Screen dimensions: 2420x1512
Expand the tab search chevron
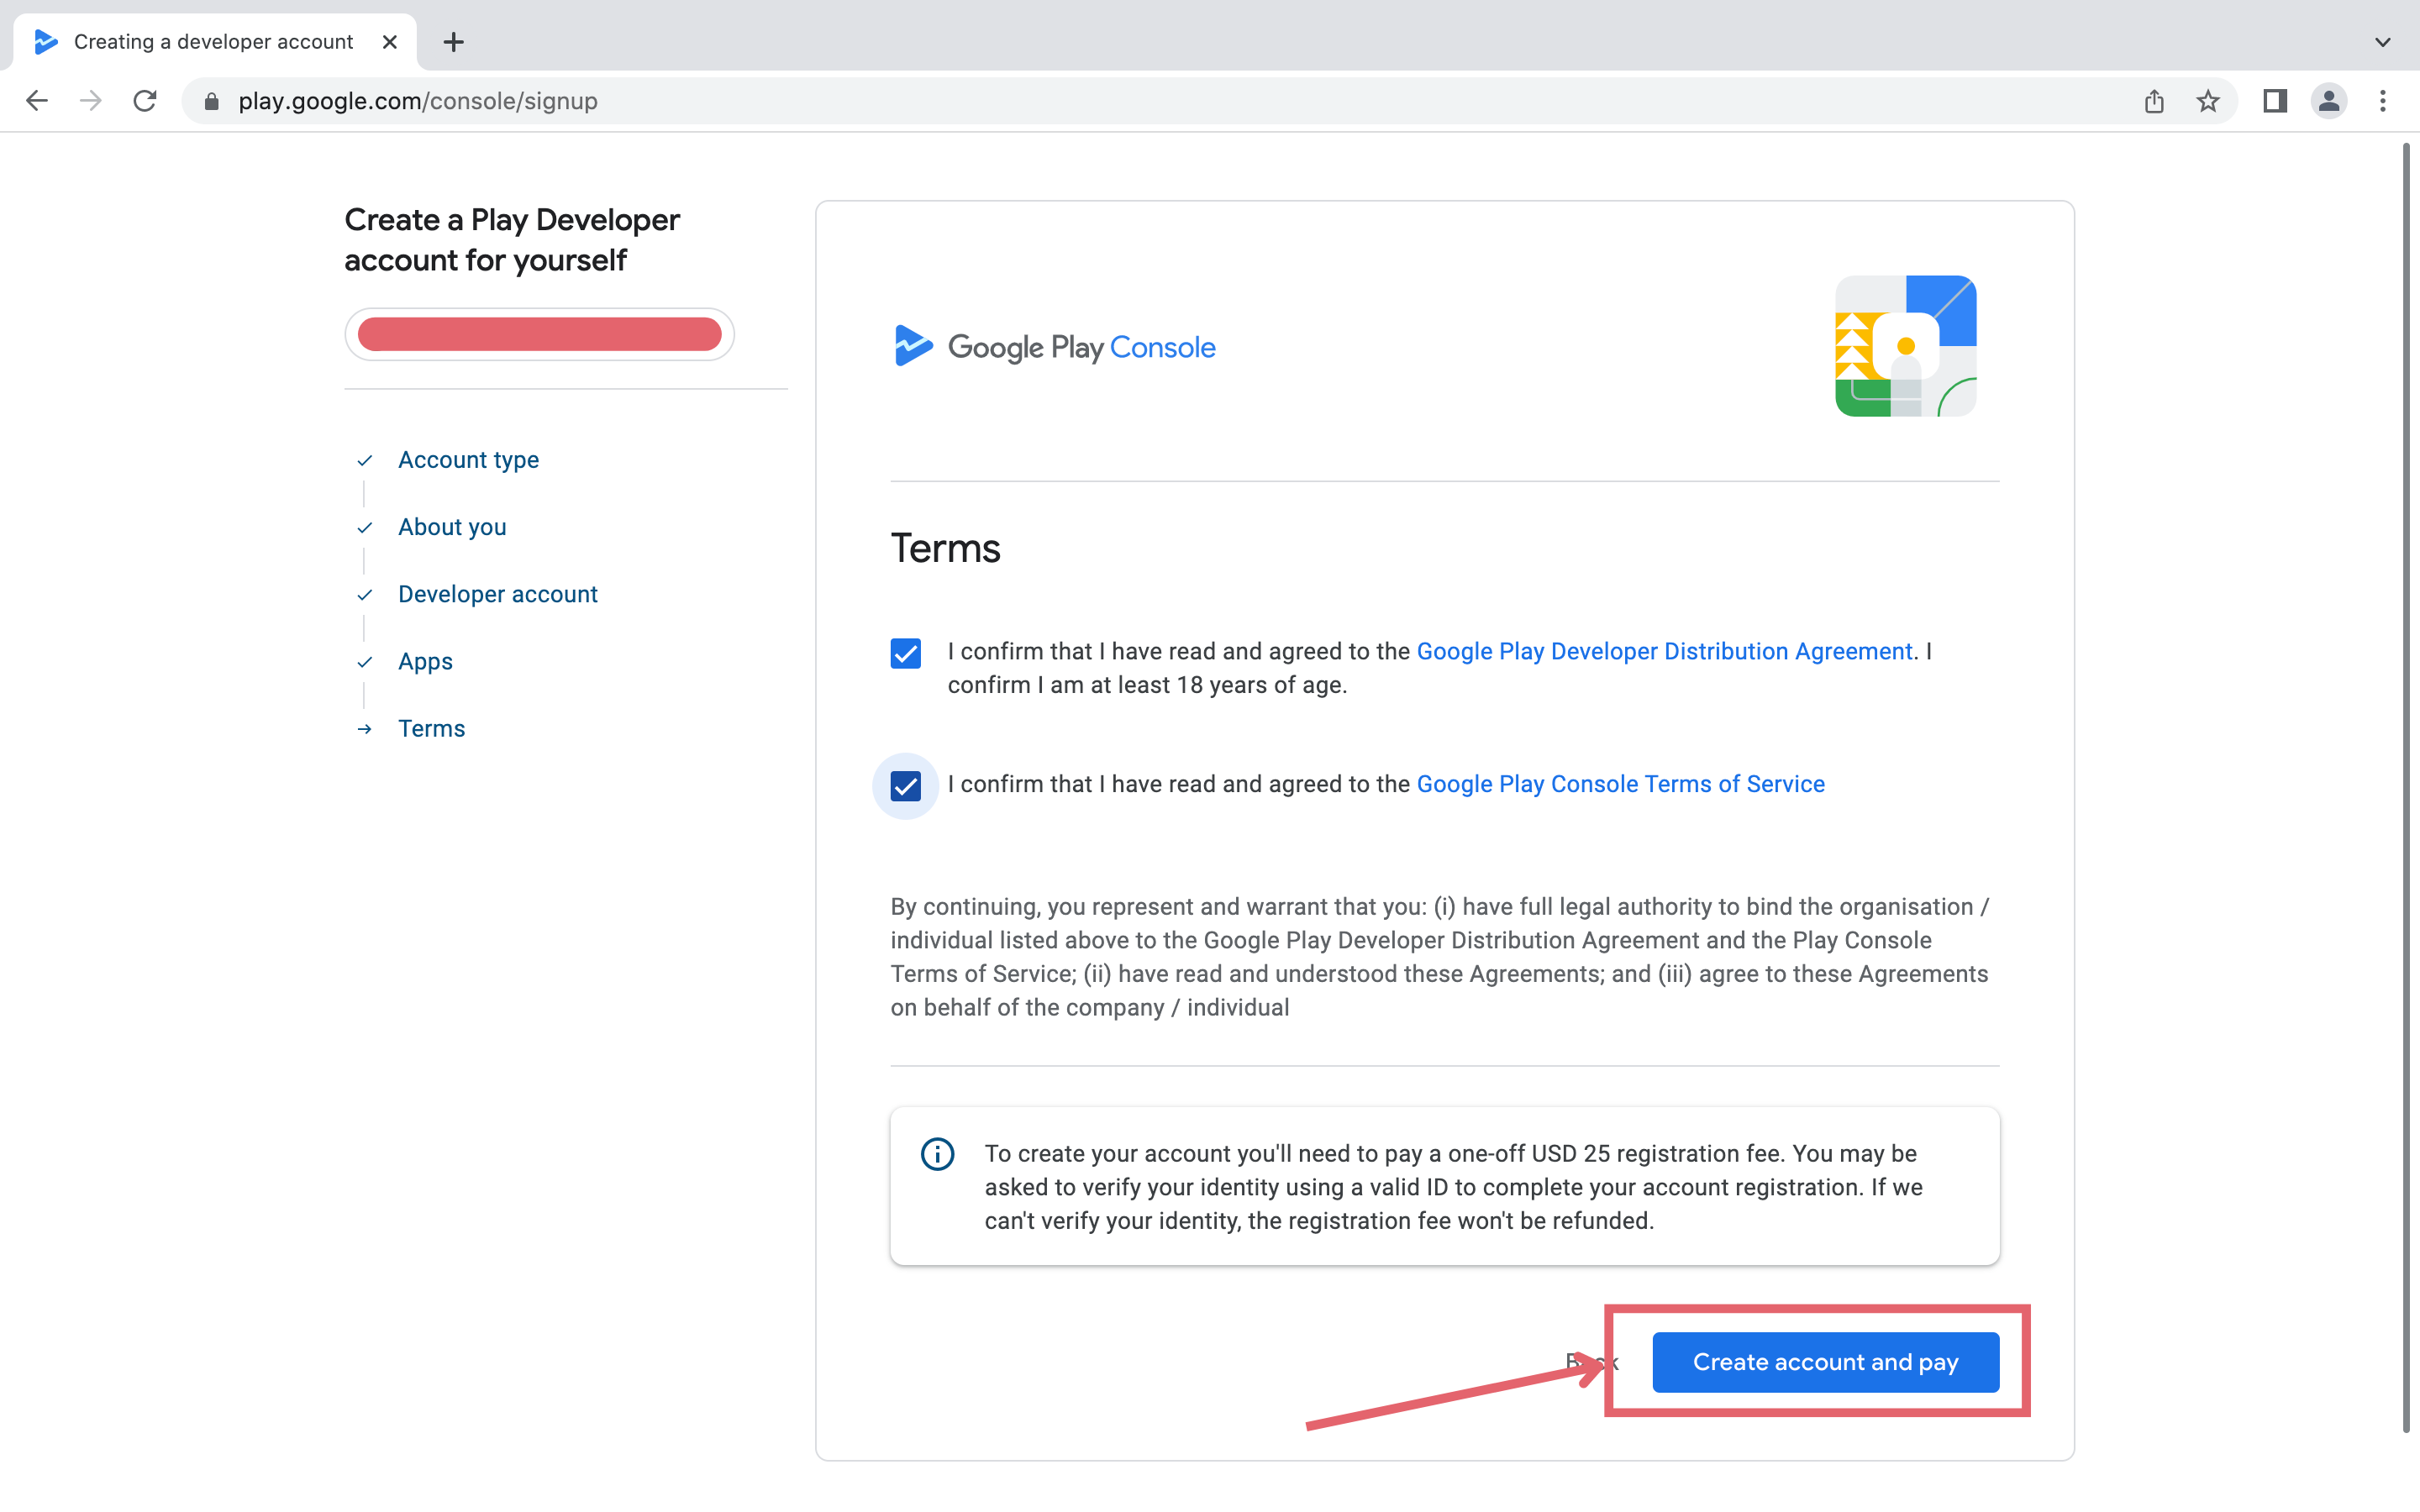[x=2383, y=42]
